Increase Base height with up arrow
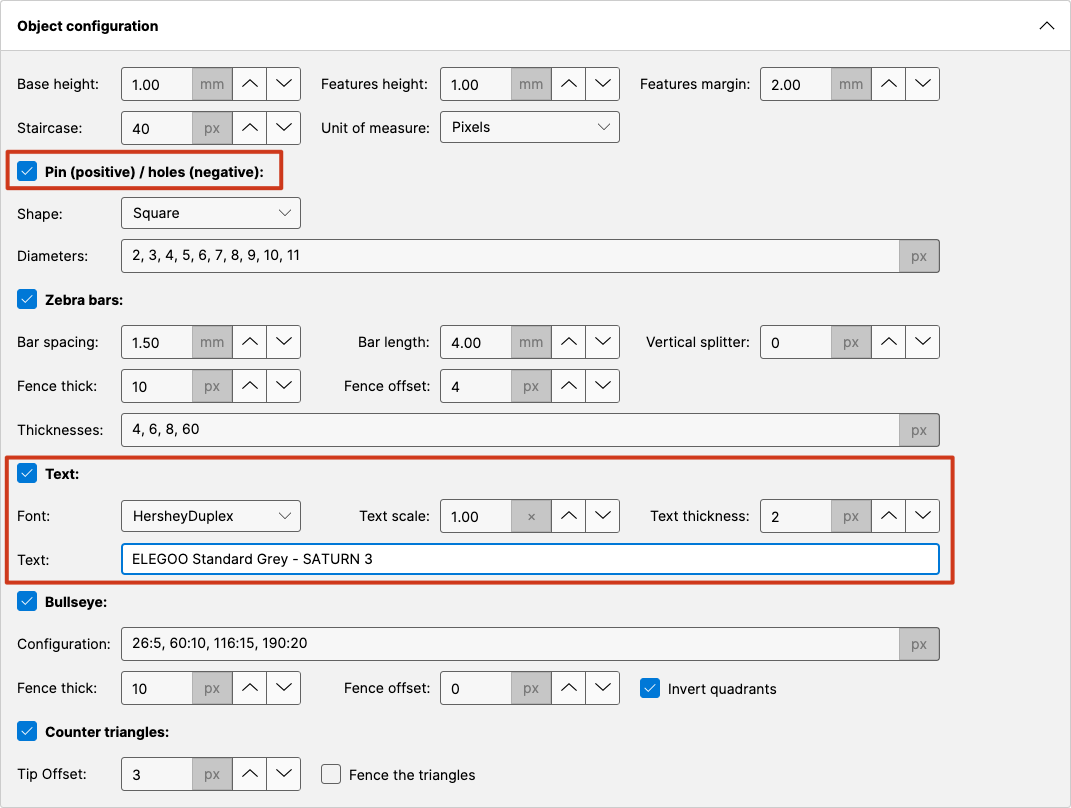This screenshot has width=1071, height=808. tap(250, 85)
